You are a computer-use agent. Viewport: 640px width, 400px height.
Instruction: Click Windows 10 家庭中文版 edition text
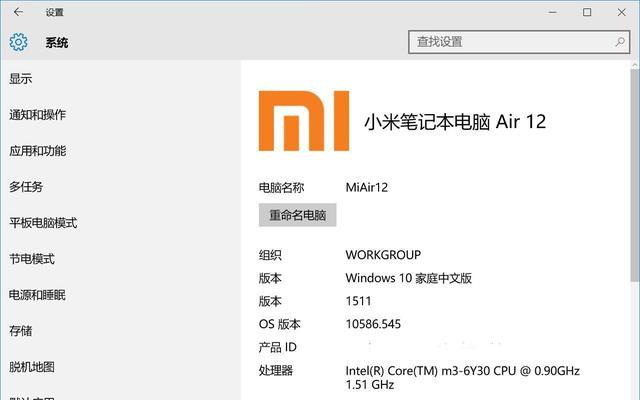[409, 278]
